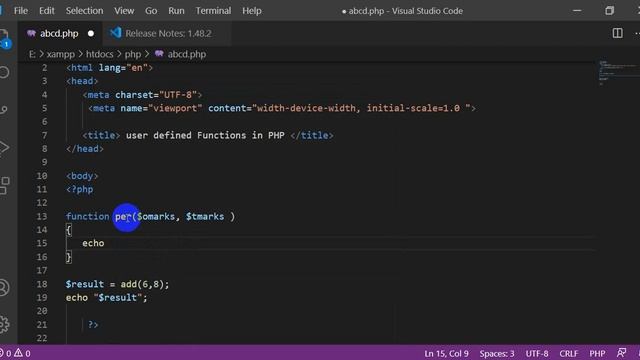The width and height of the screenshot is (640, 360).
Task: Open the Selection menu
Action: 84,11
